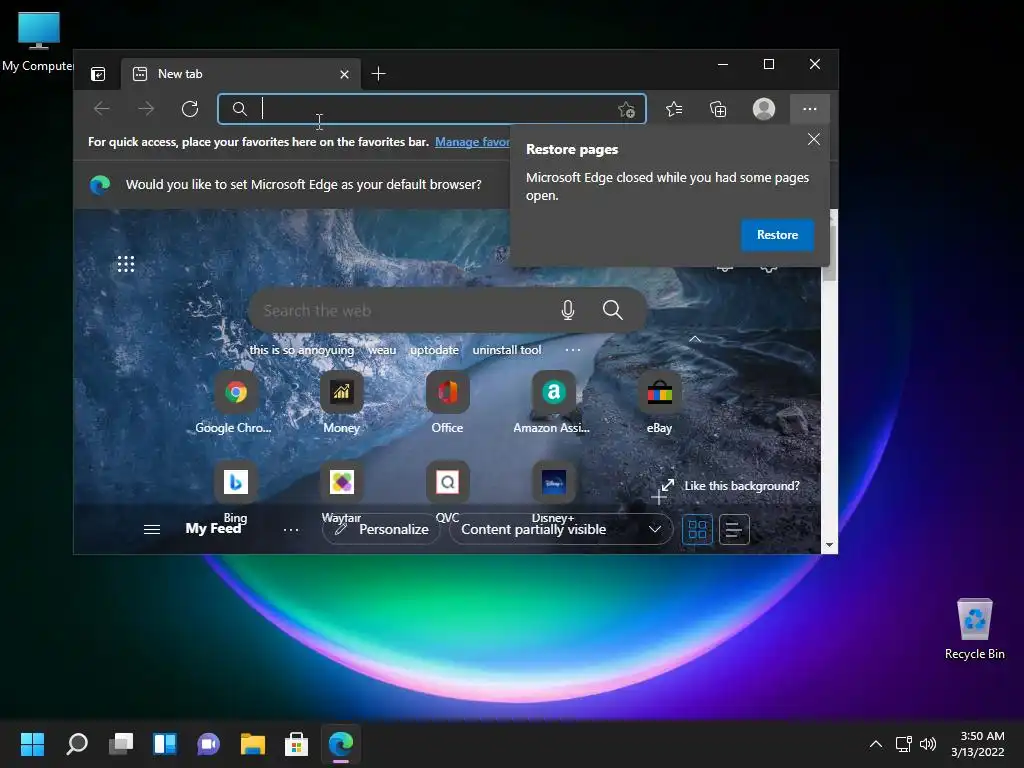The width and height of the screenshot is (1024, 768).
Task: Open feed options ellipsis beside My Feed
Action: (291, 530)
